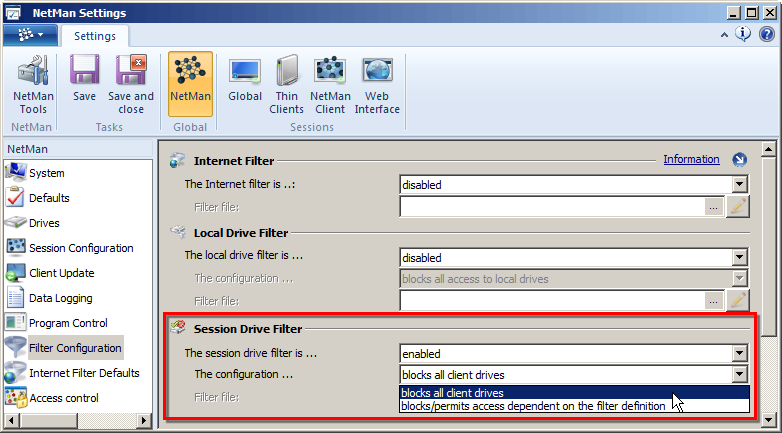The image size is (782, 433).
Task: Click the blue arrow icon beside Information
Action: (x=739, y=160)
